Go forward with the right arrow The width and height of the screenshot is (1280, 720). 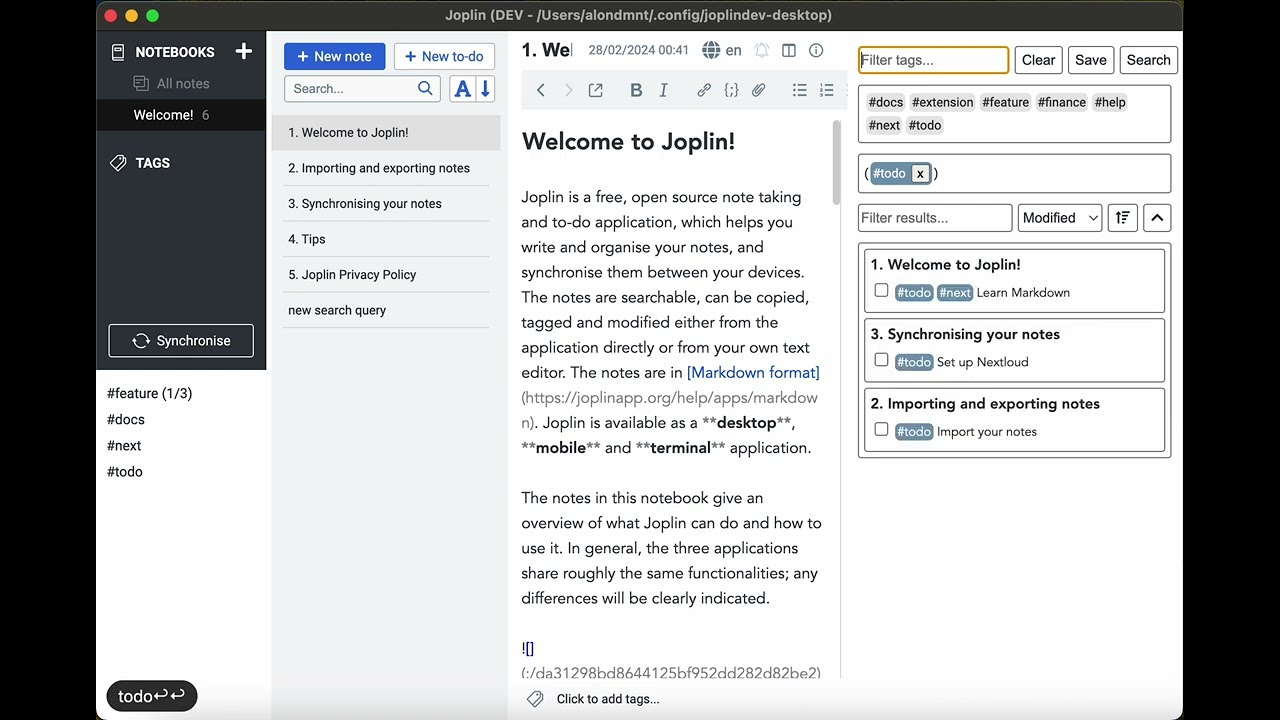tap(568, 90)
